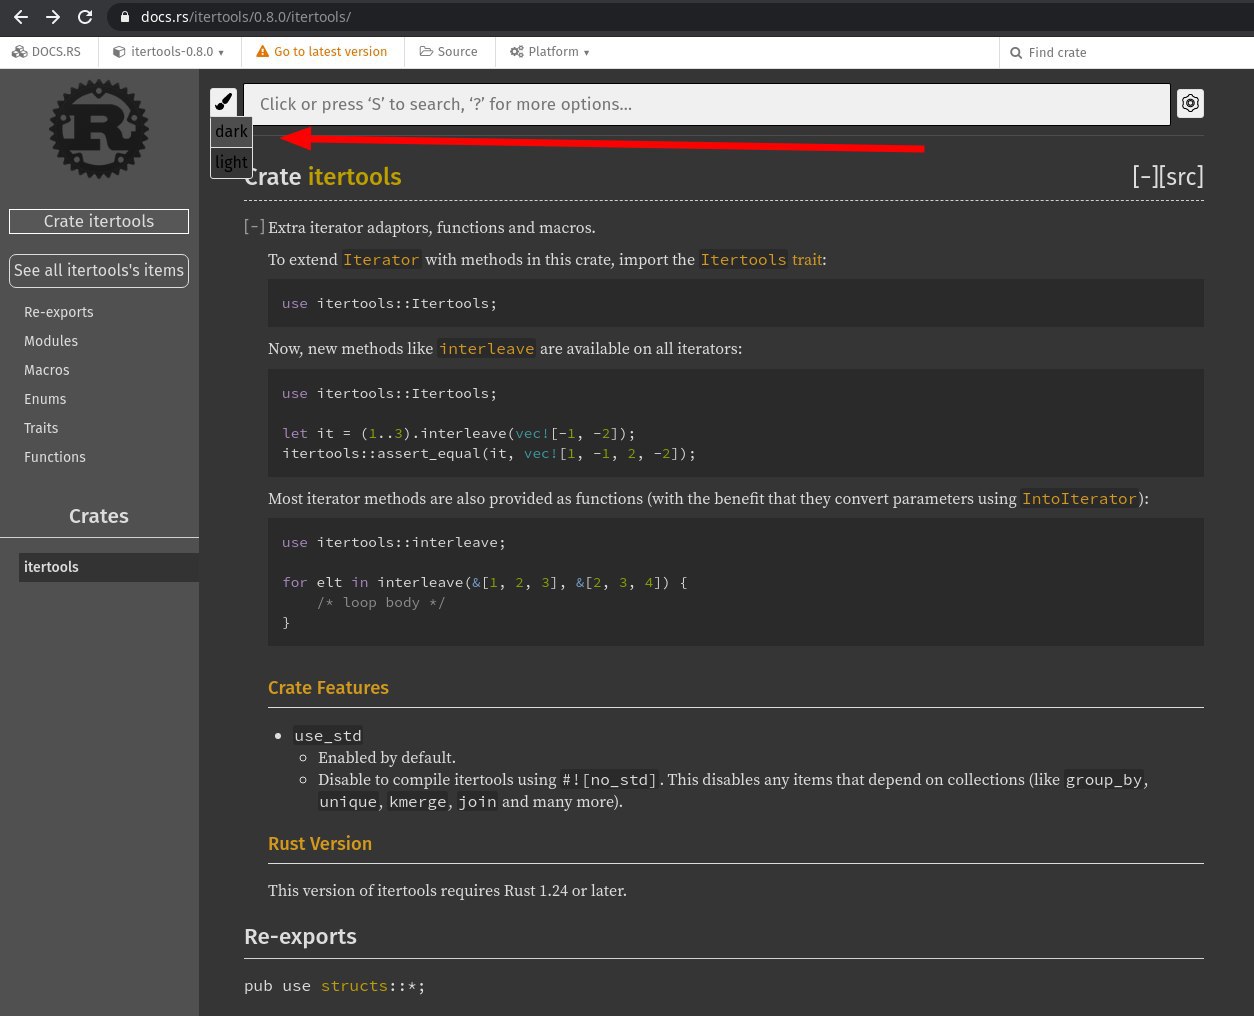Focus the Find crate search field
Viewport: 1254px width, 1016px height.
1125,52
